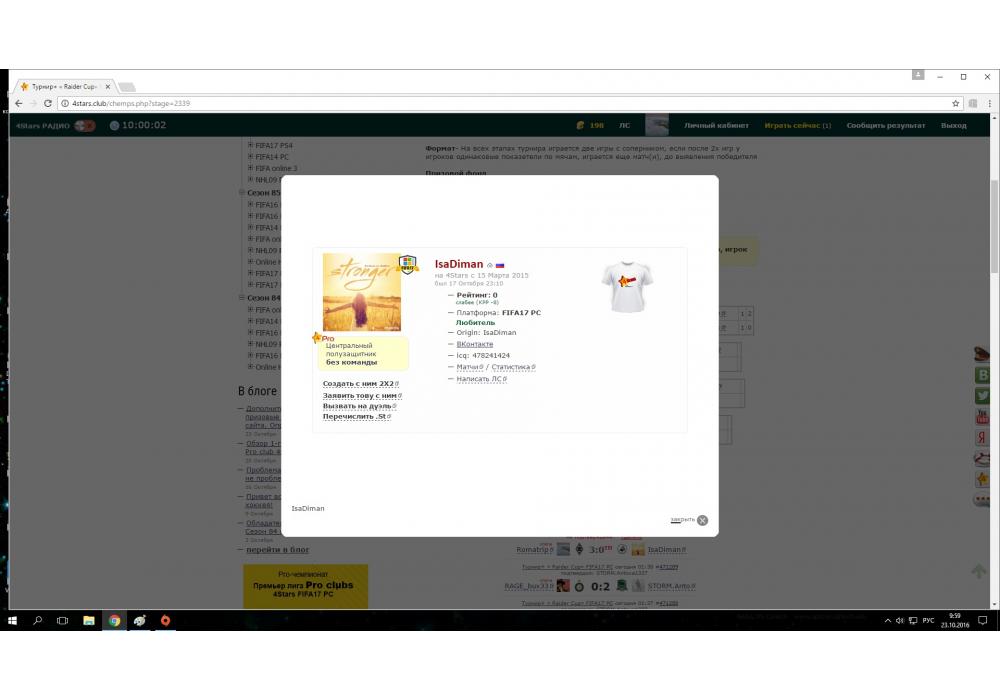Open Action Center notifications icon

click(983, 620)
